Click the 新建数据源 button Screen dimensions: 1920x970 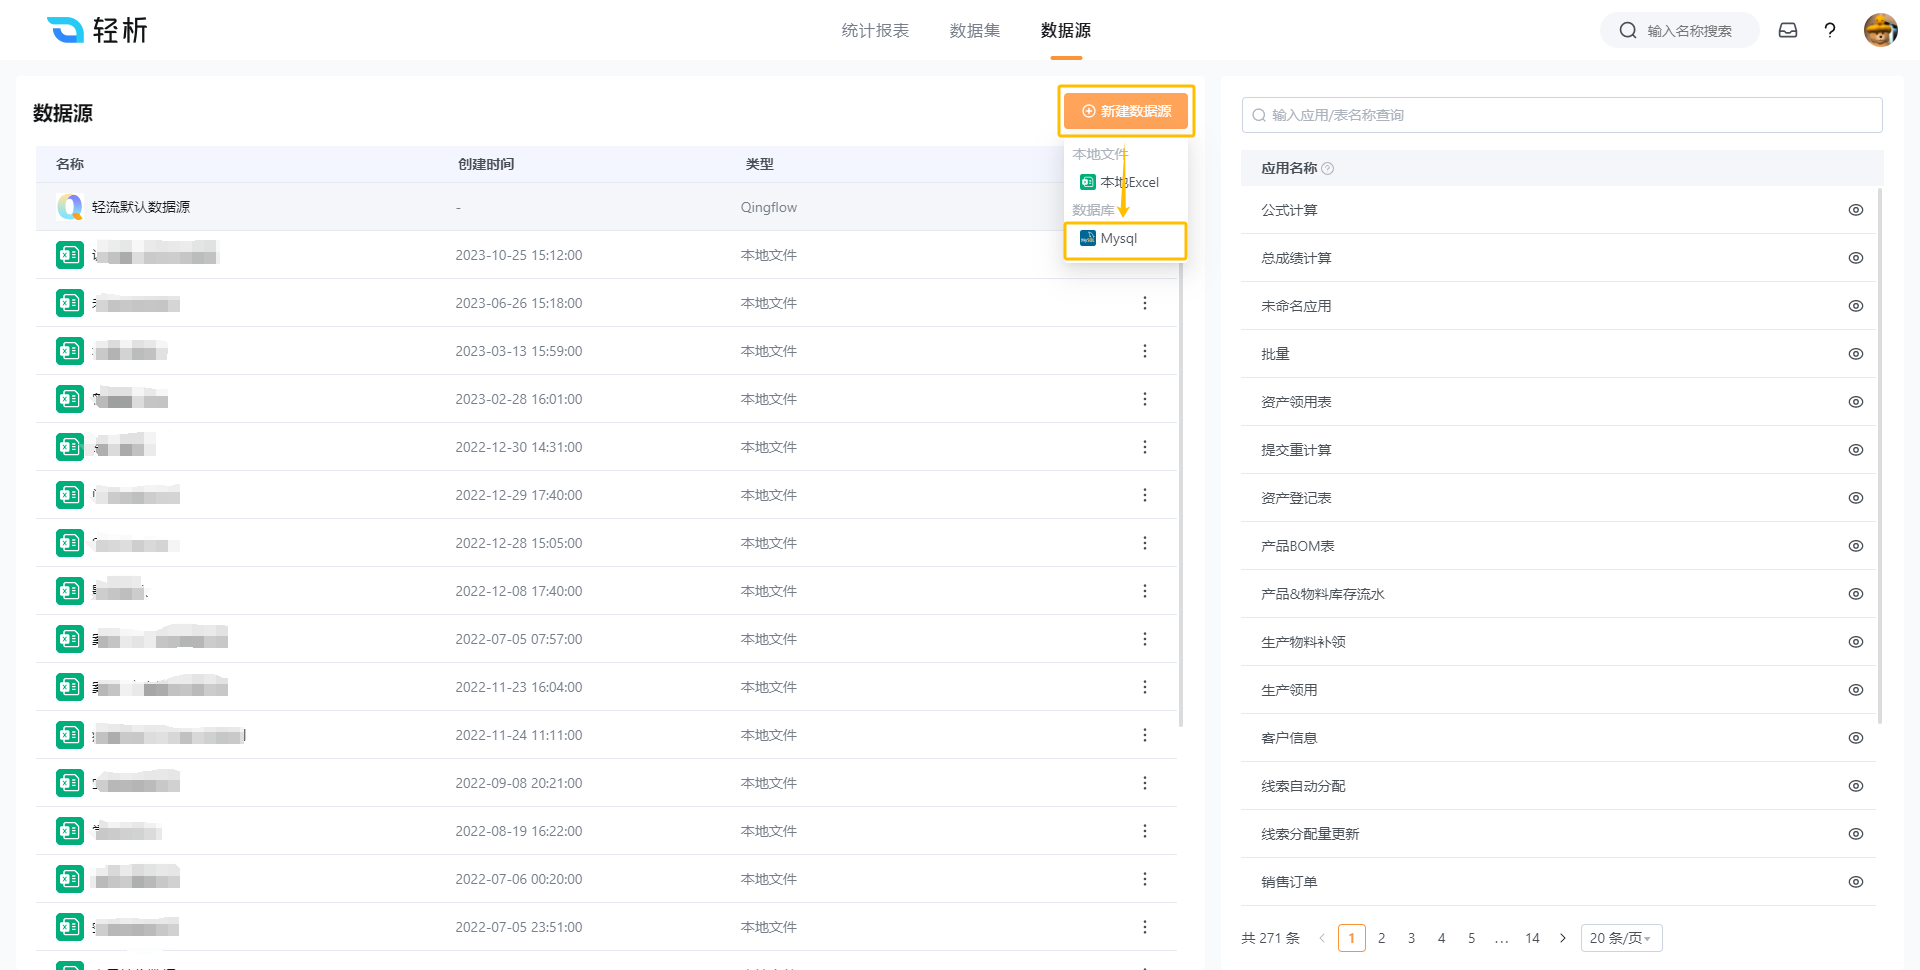point(1126,111)
